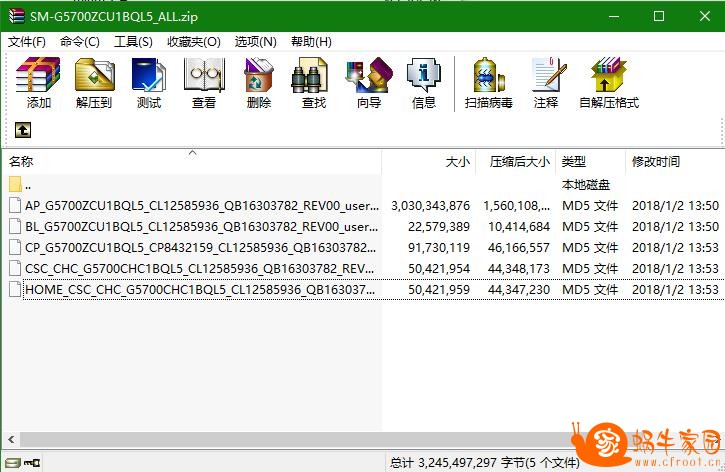Click the 查找 (Find) binoculars icon

point(309,75)
